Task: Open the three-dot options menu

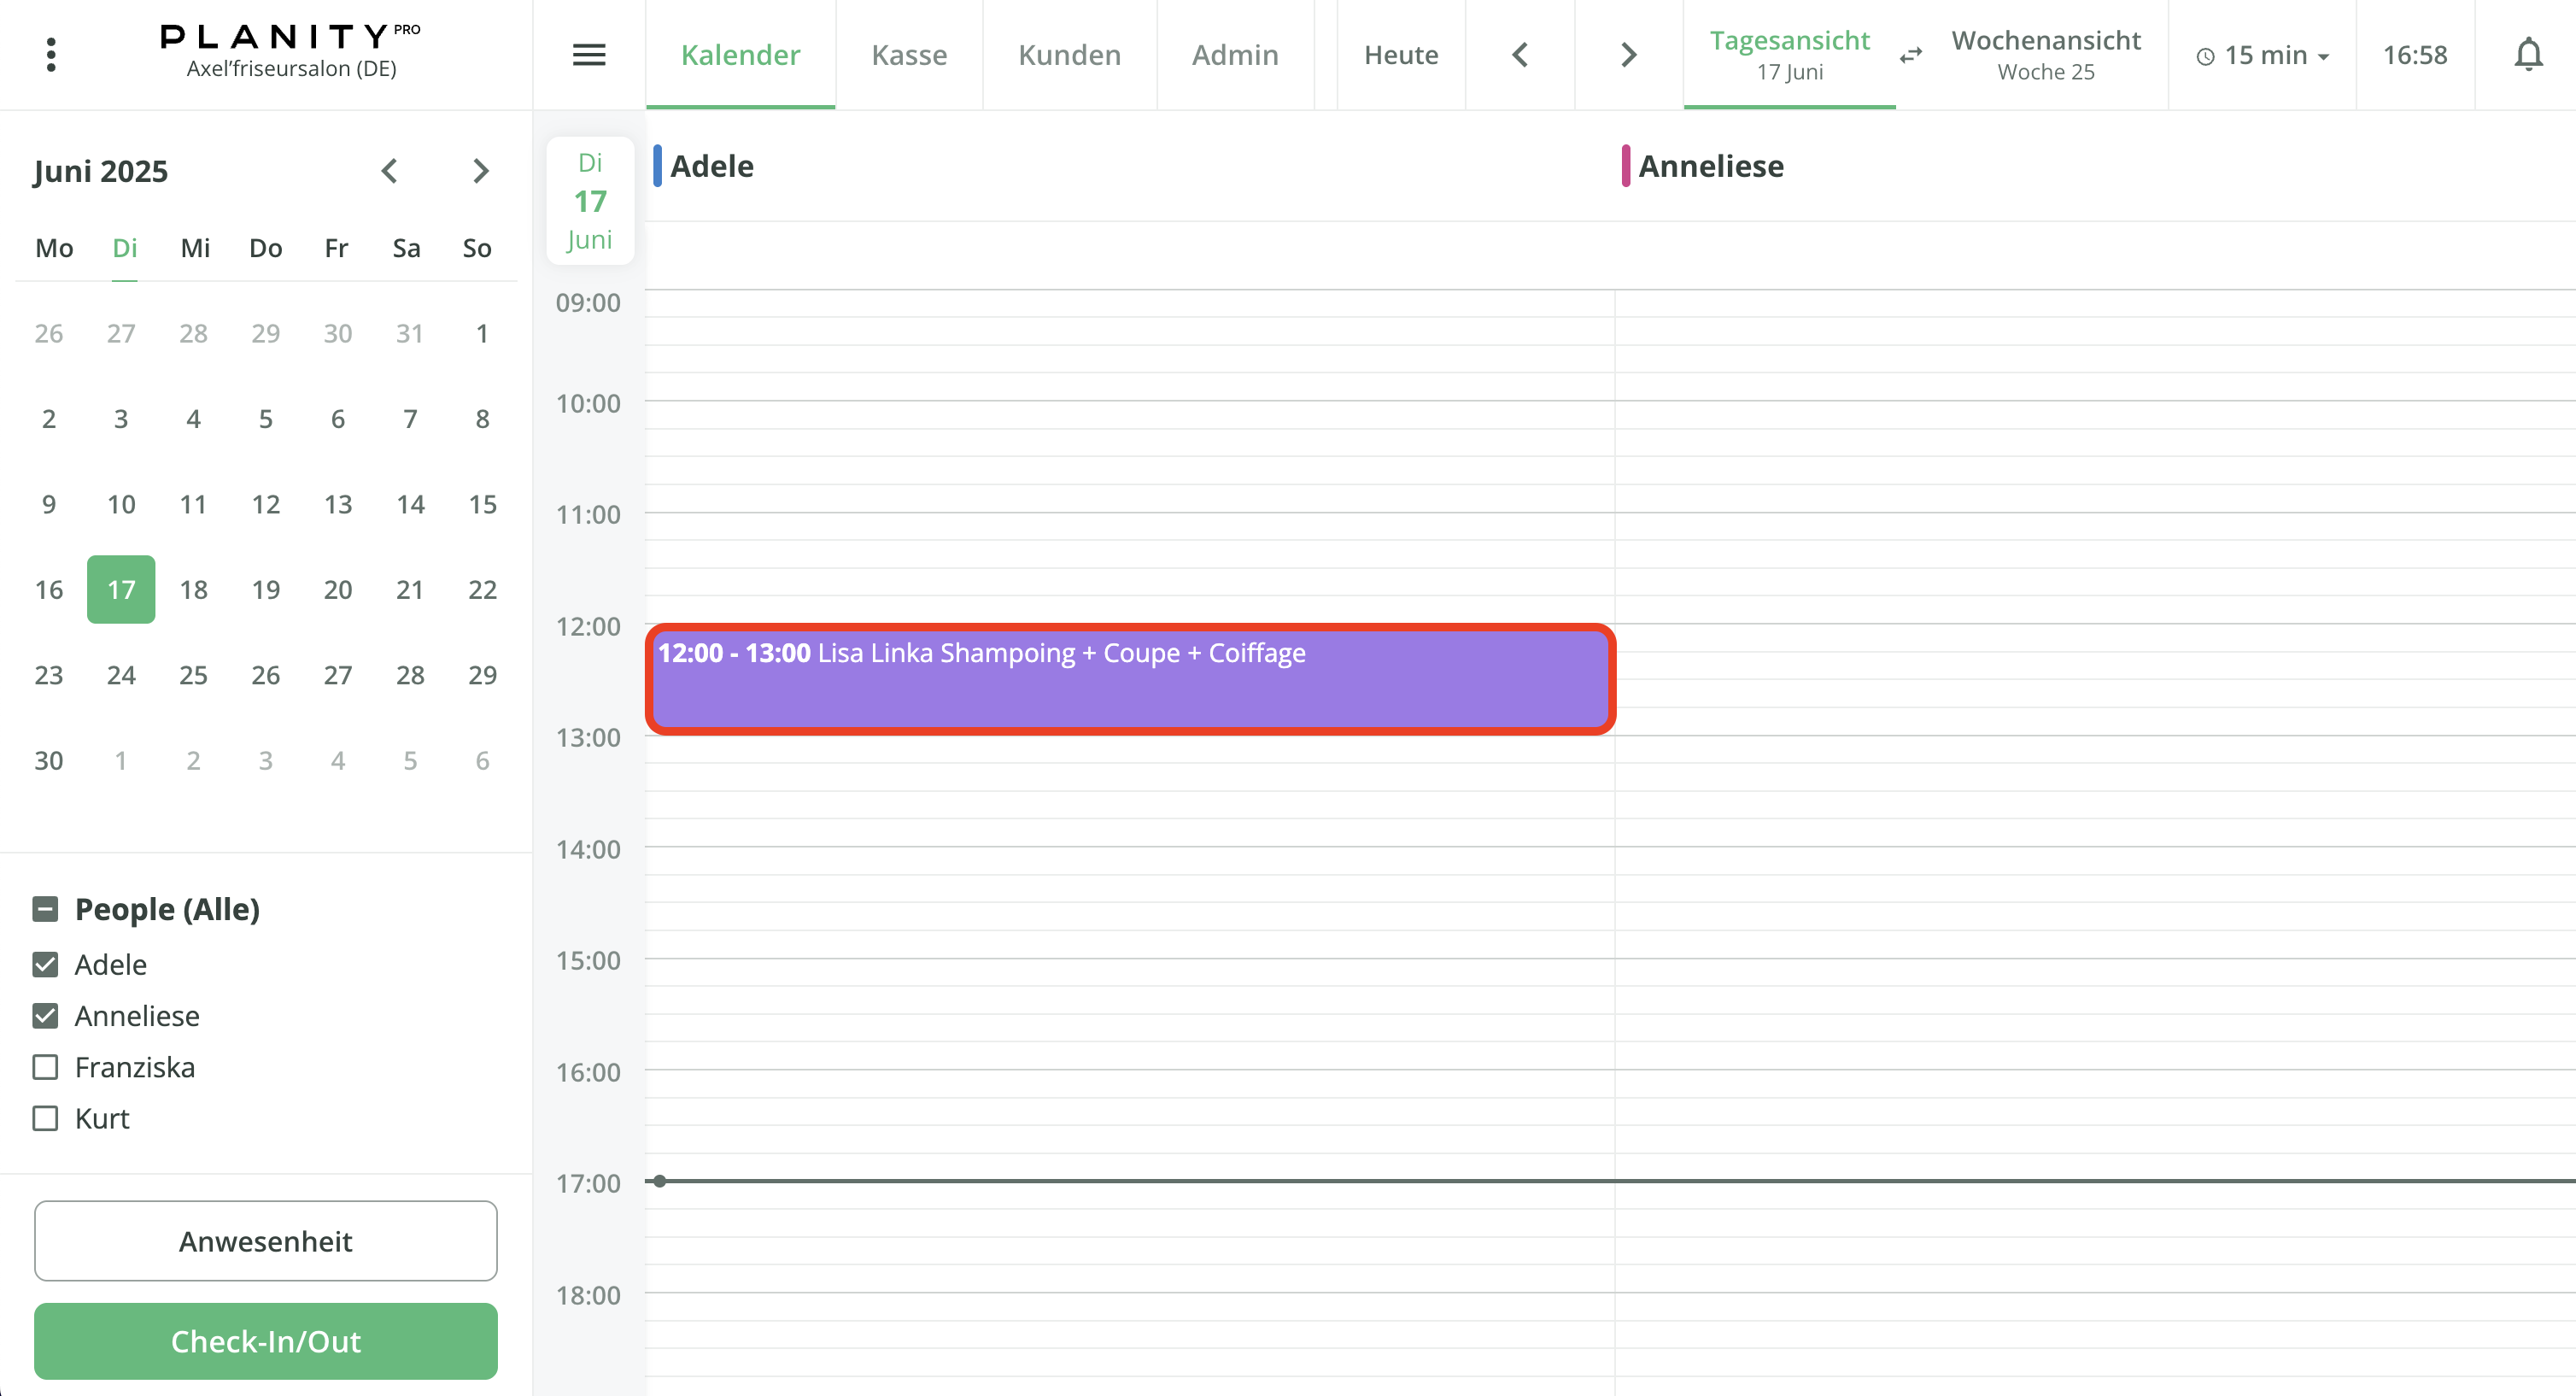Action: pos(51,54)
